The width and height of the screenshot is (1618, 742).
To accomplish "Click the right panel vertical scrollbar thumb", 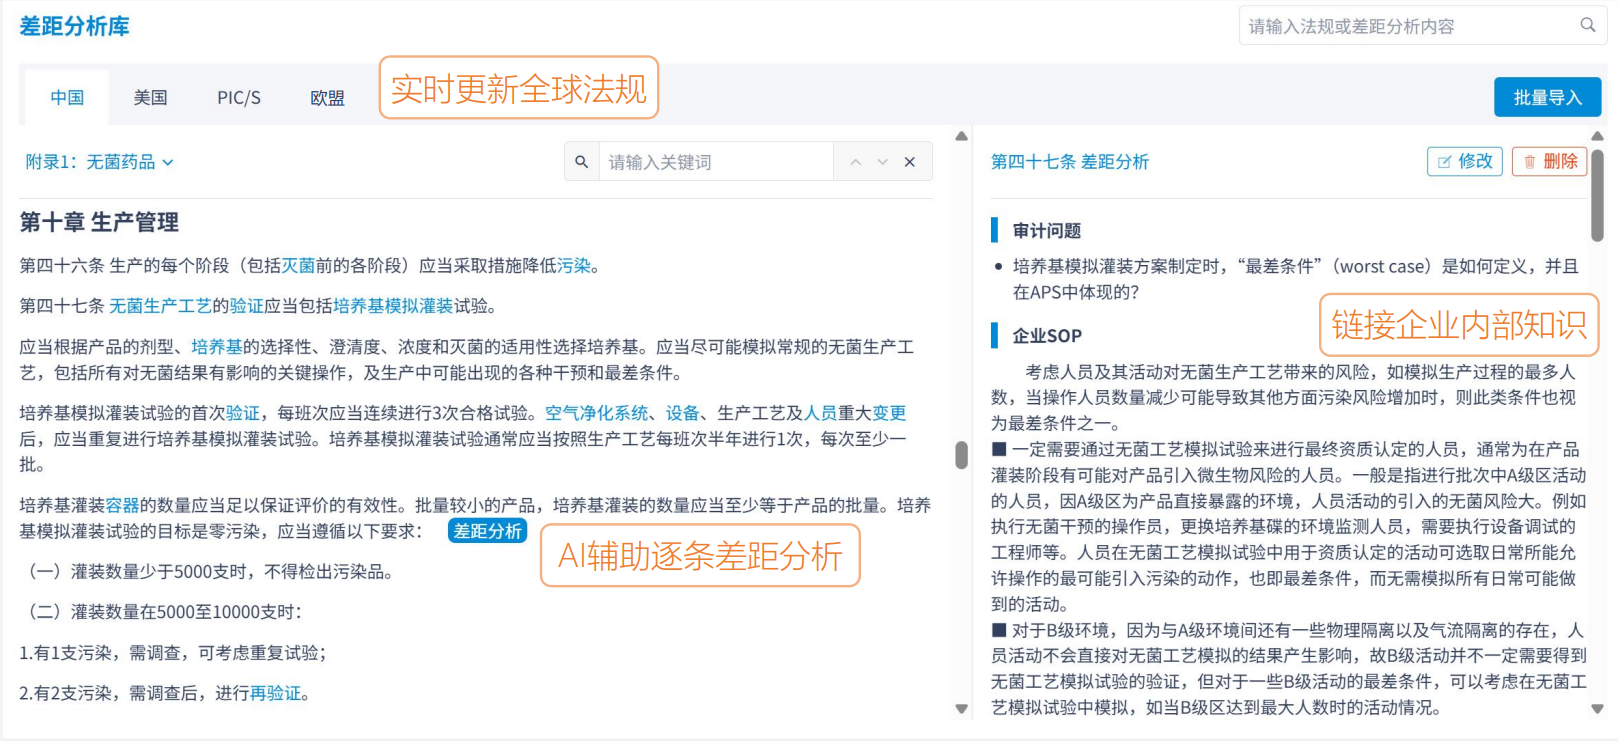I will pos(1597,195).
